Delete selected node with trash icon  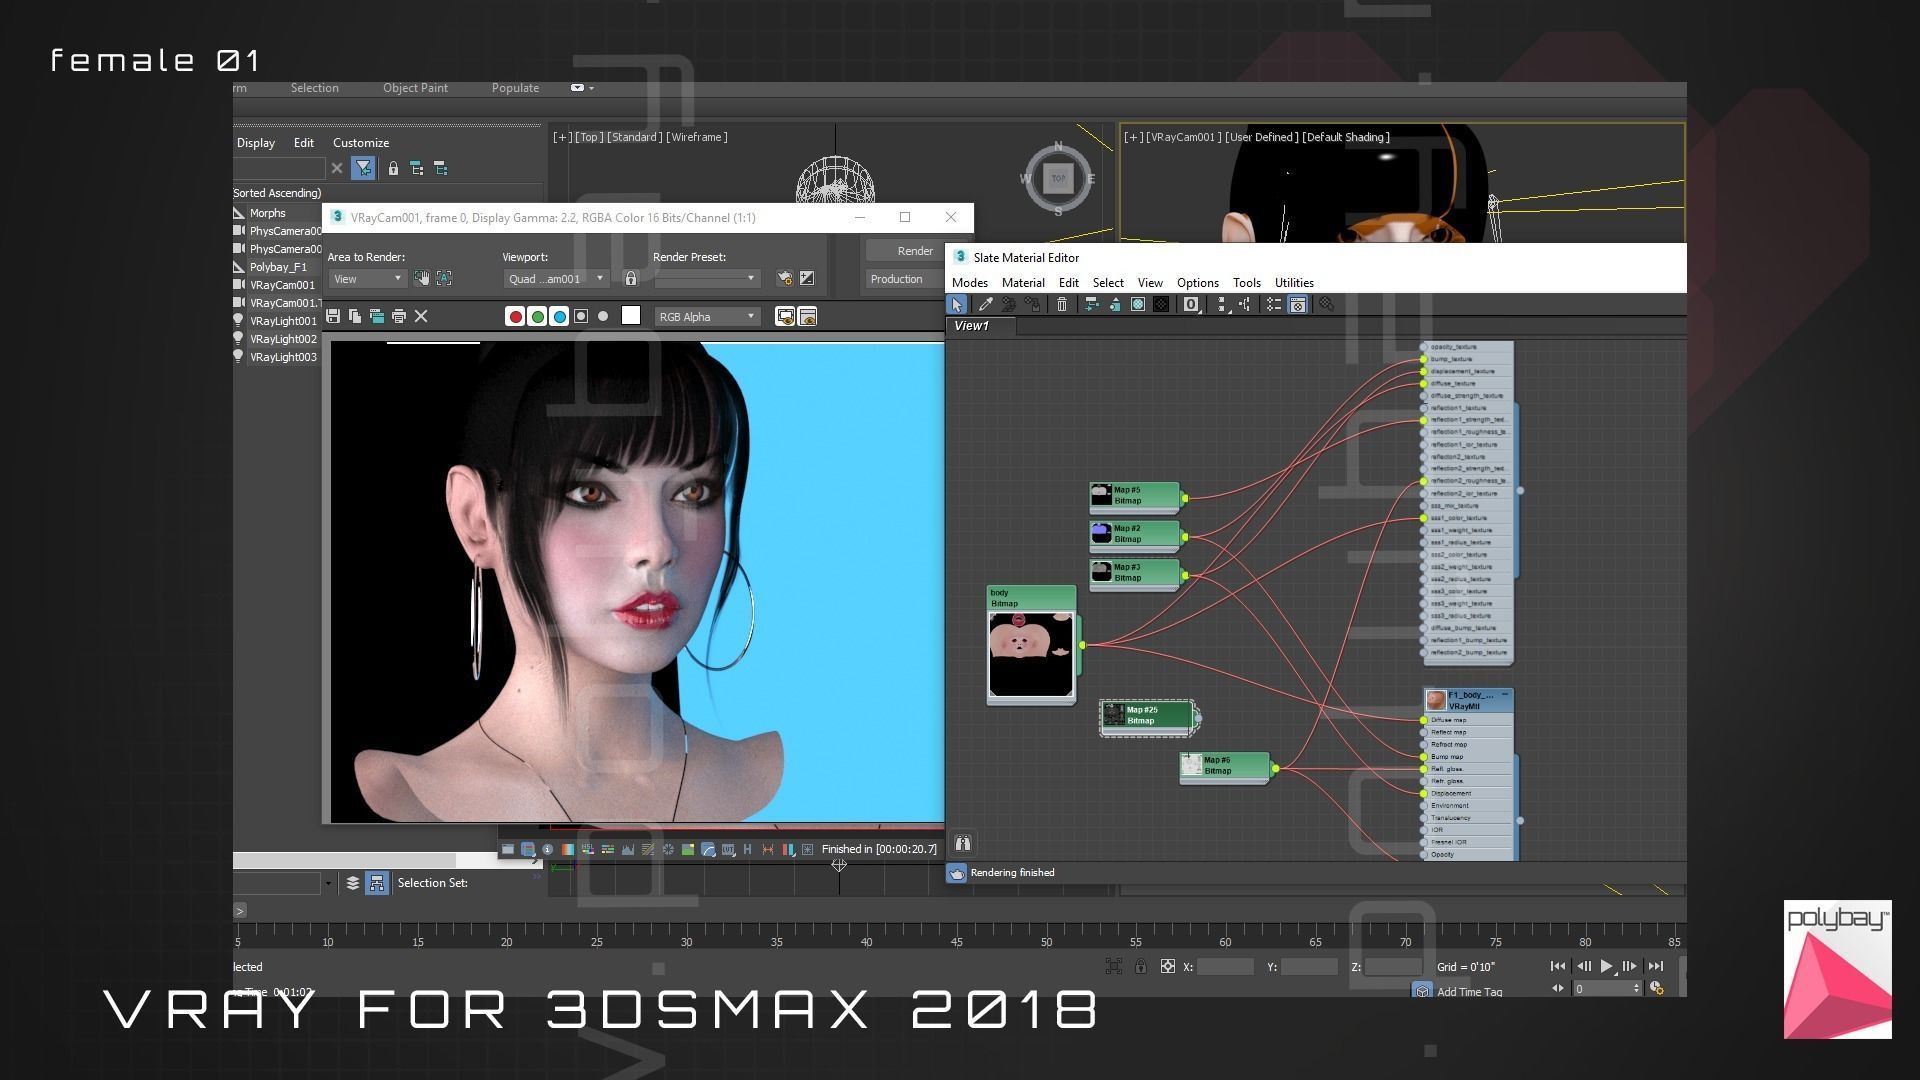coord(1062,305)
